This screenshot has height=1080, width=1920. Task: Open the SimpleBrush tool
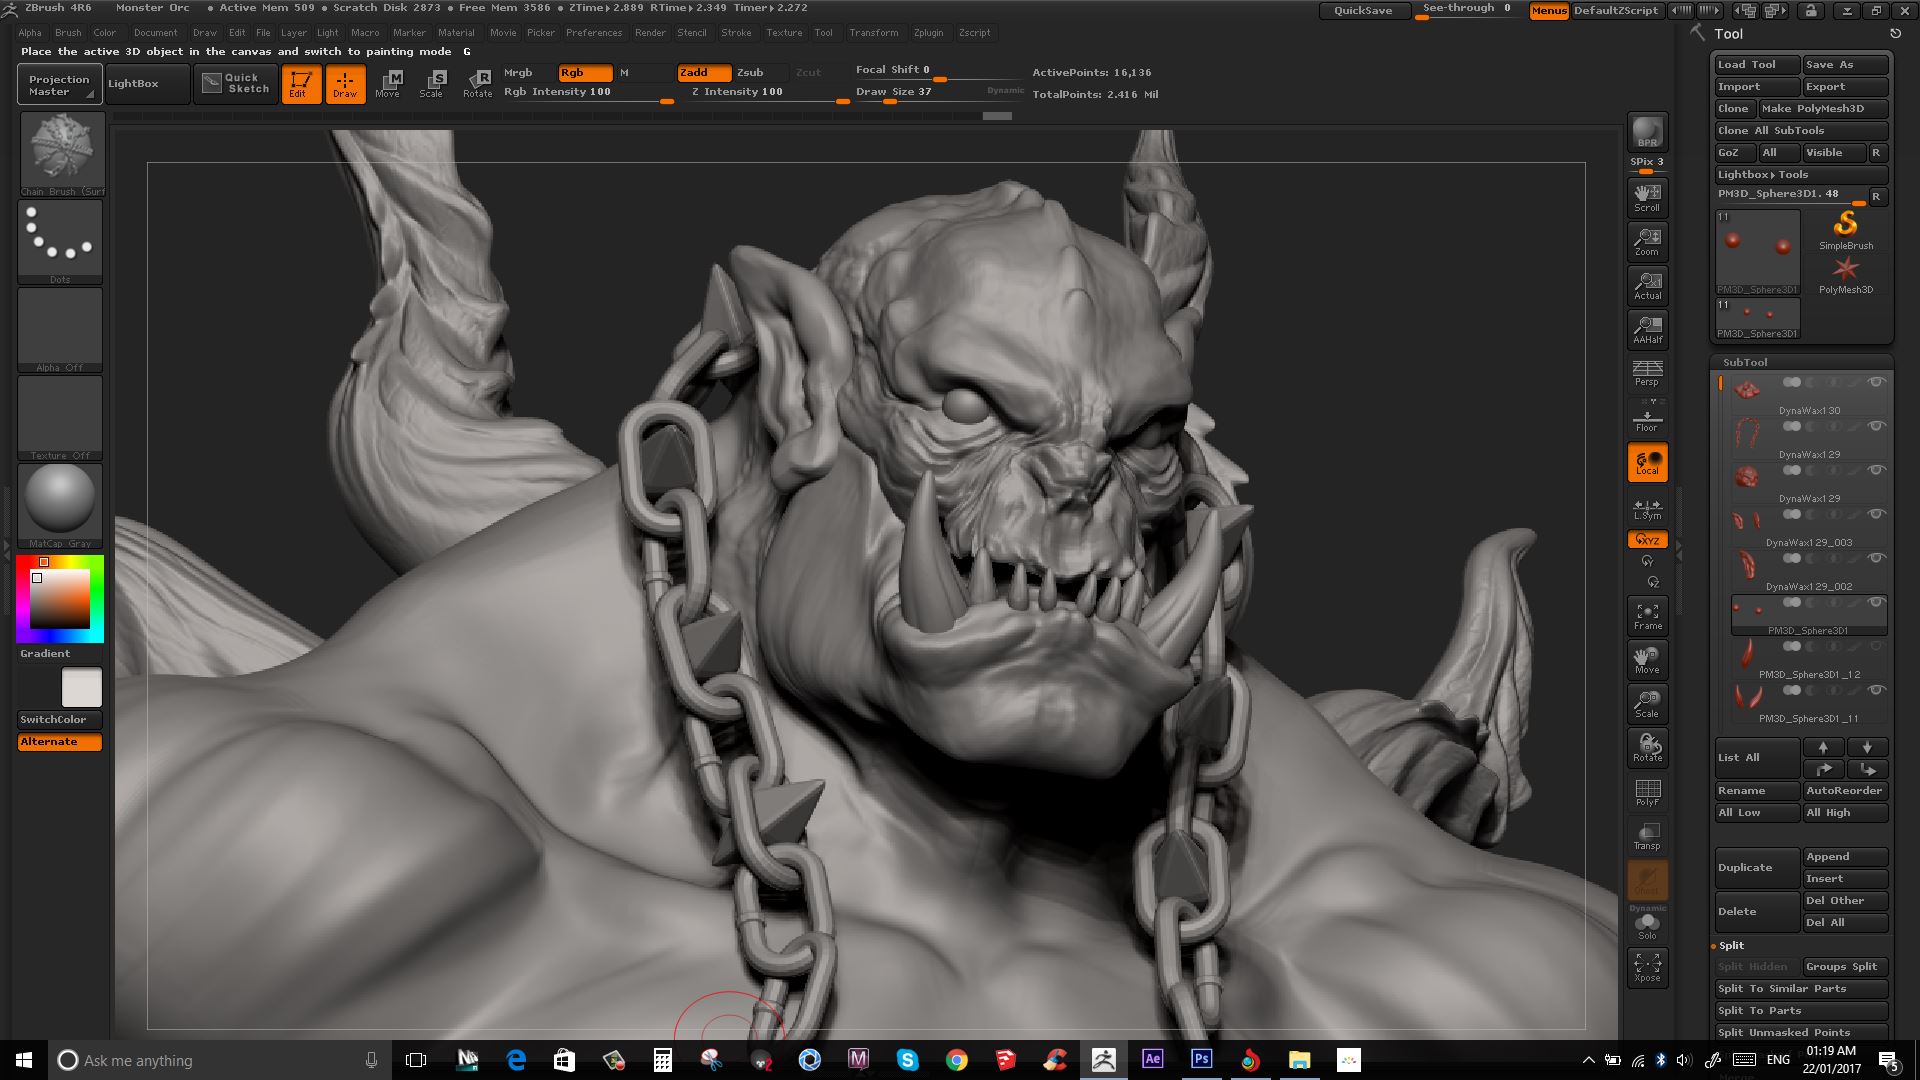pyautogui.click(x=1846, y=230)
